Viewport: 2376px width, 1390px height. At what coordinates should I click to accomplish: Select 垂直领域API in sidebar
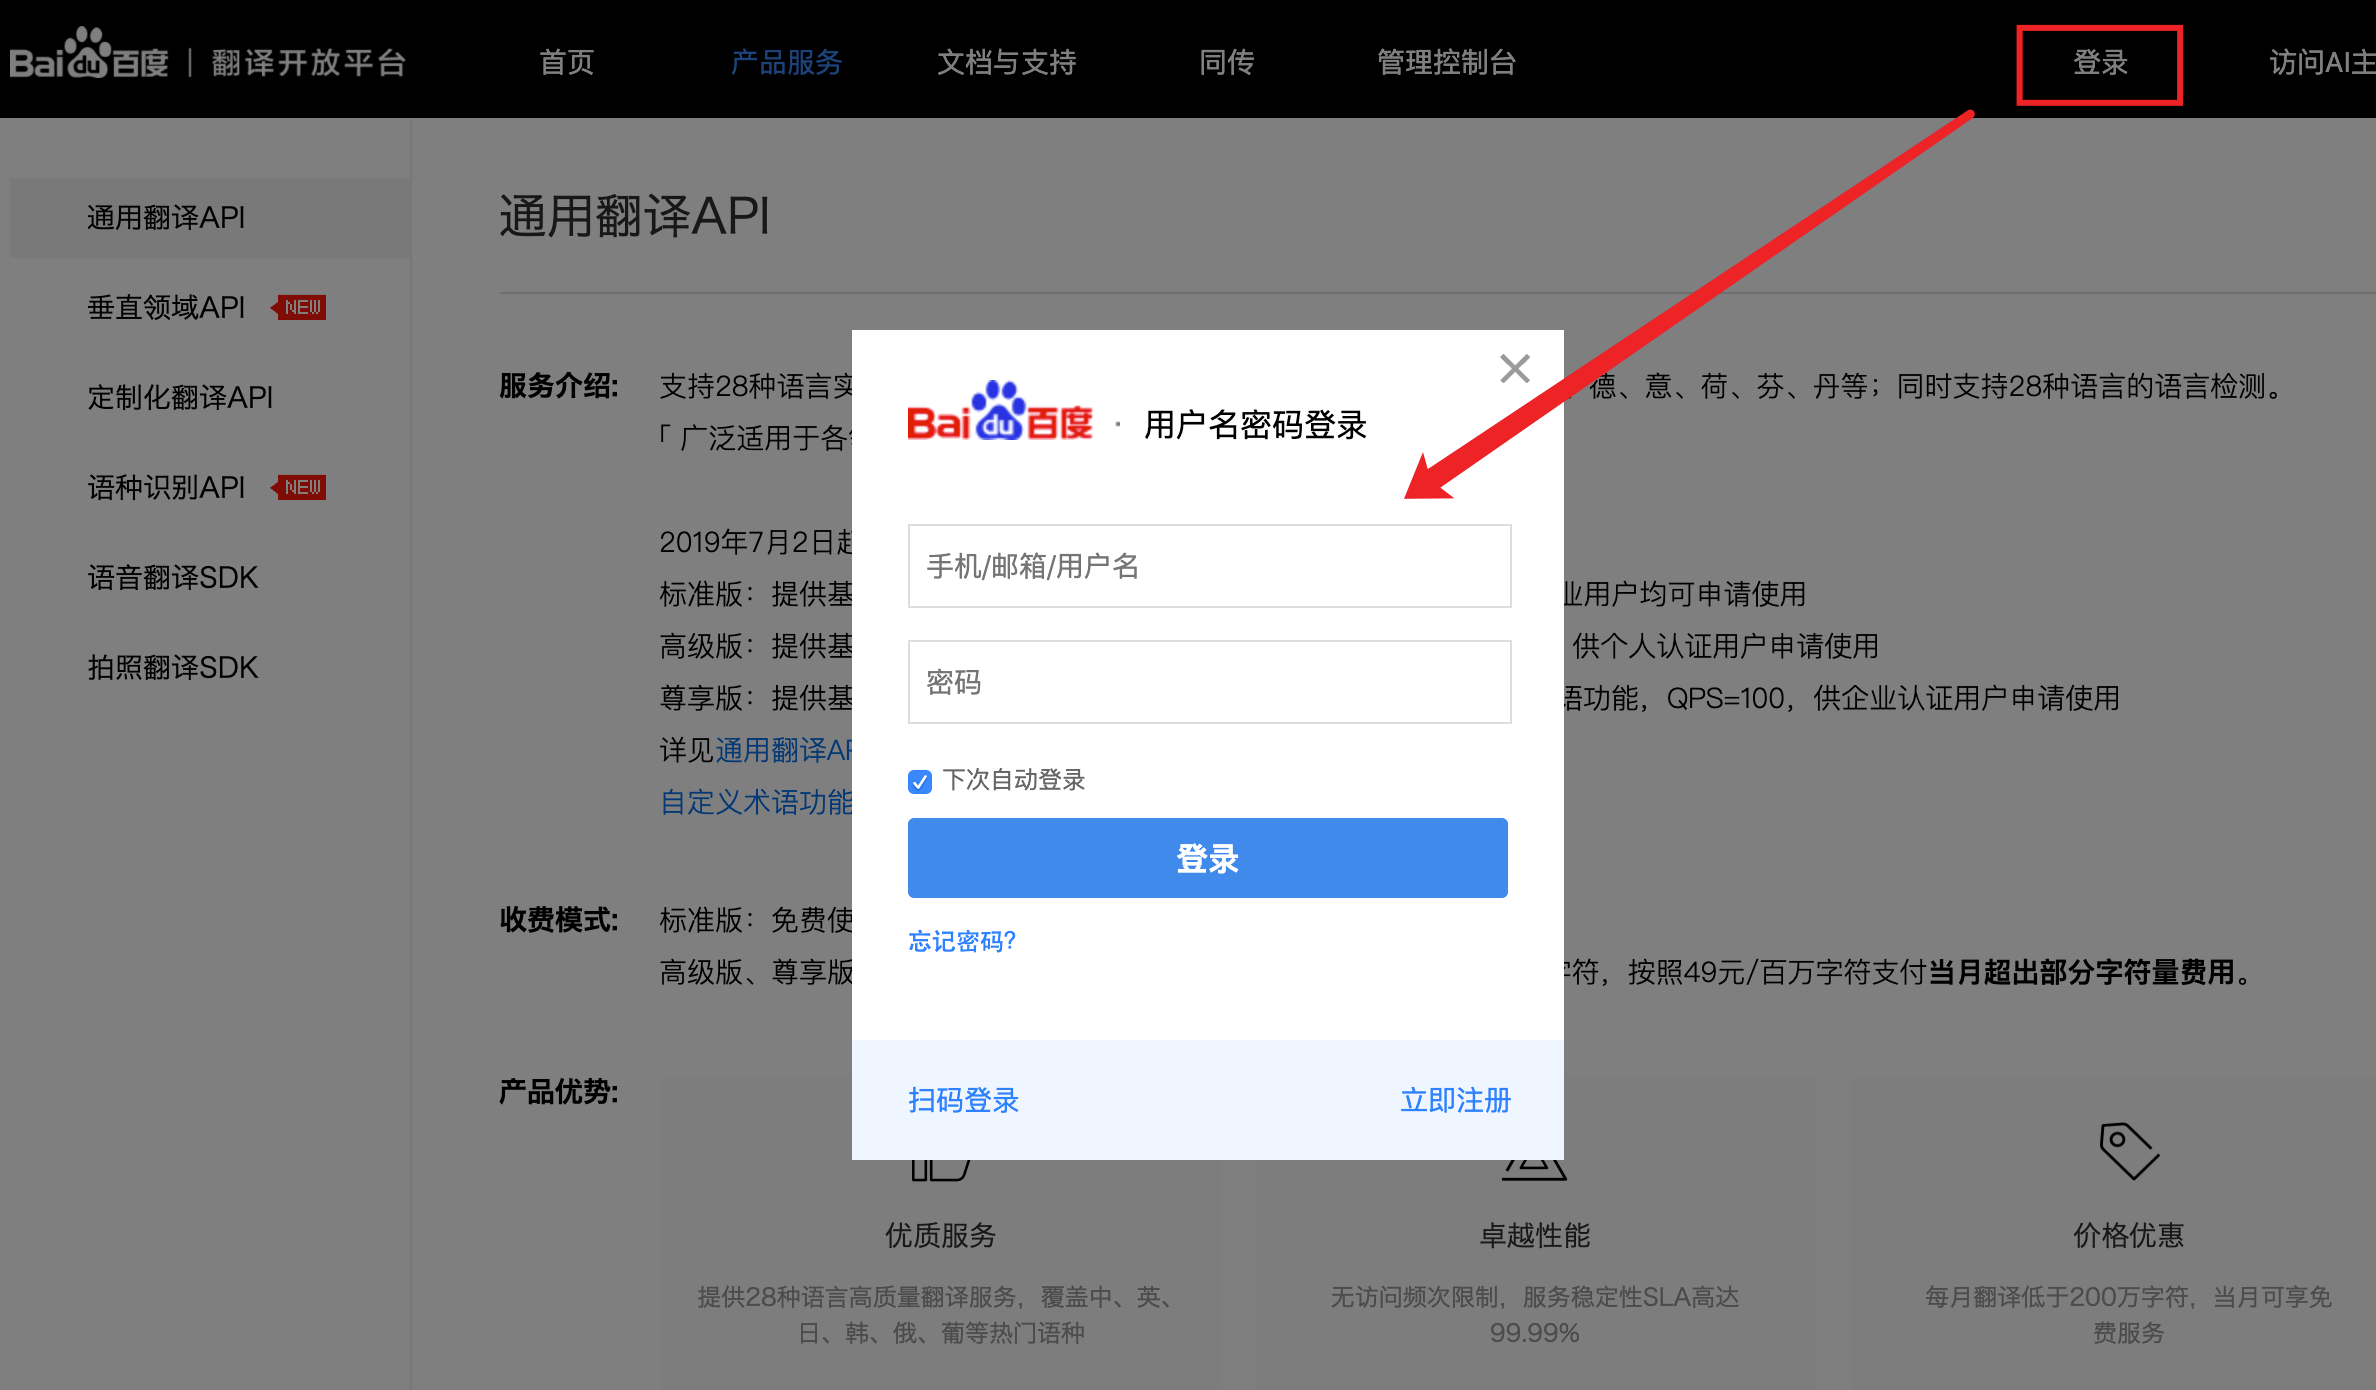166,307
